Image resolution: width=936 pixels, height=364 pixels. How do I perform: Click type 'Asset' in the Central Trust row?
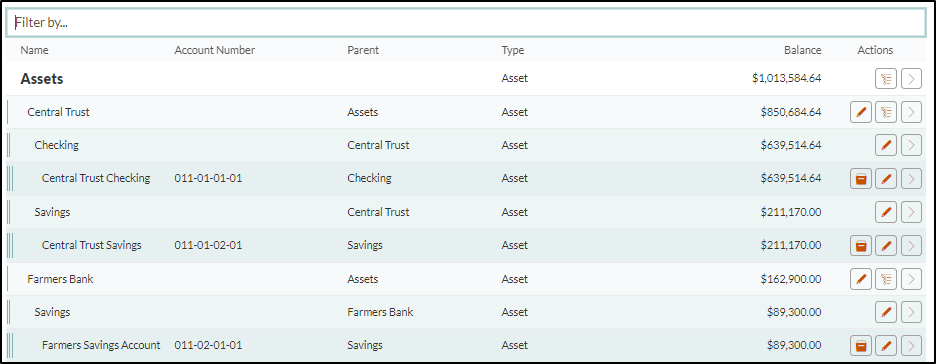pos(515,112)
